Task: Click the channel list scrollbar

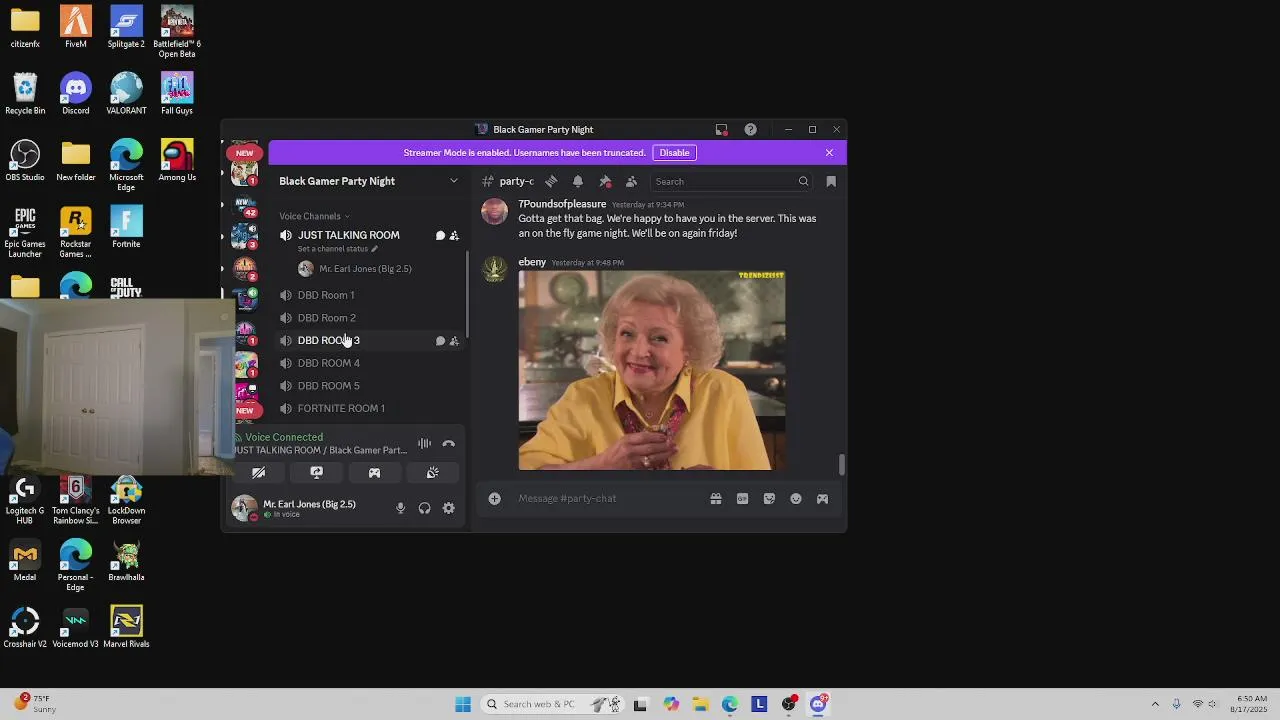Action: coord(467,293)
